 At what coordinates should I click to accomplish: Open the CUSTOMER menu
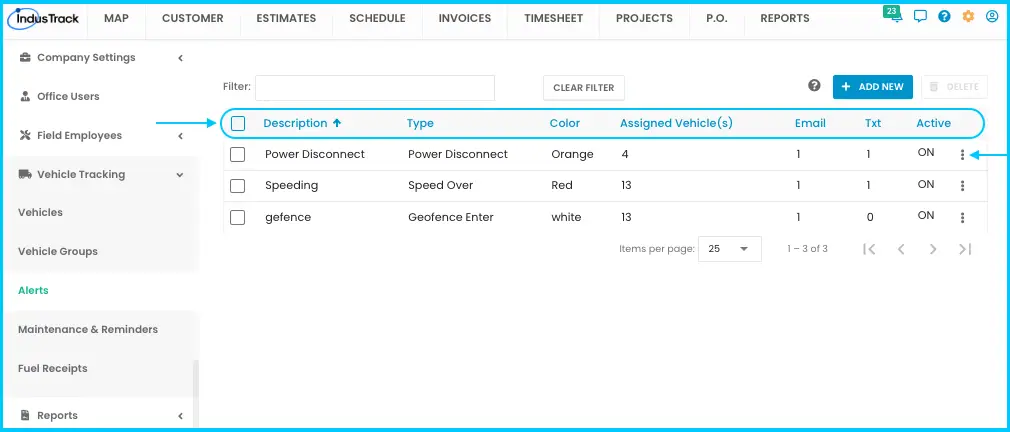click(x=193, y=19)
